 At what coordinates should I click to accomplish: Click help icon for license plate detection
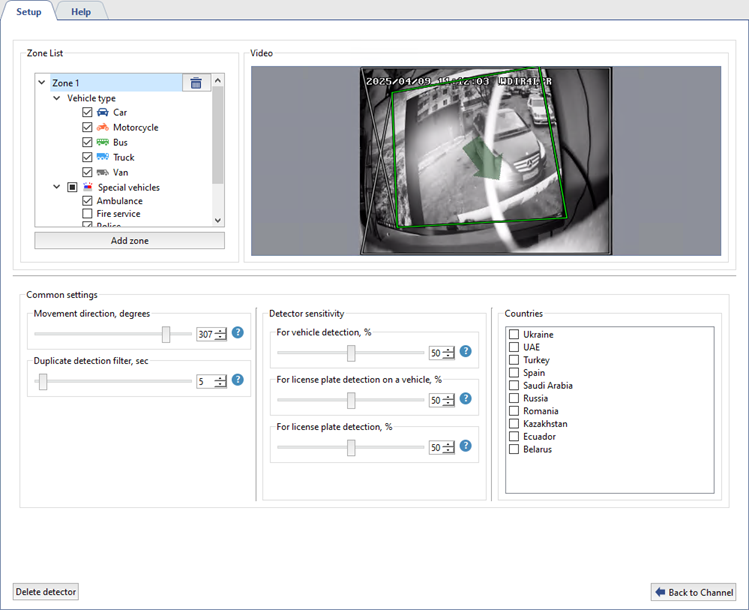tap(465, 447)
